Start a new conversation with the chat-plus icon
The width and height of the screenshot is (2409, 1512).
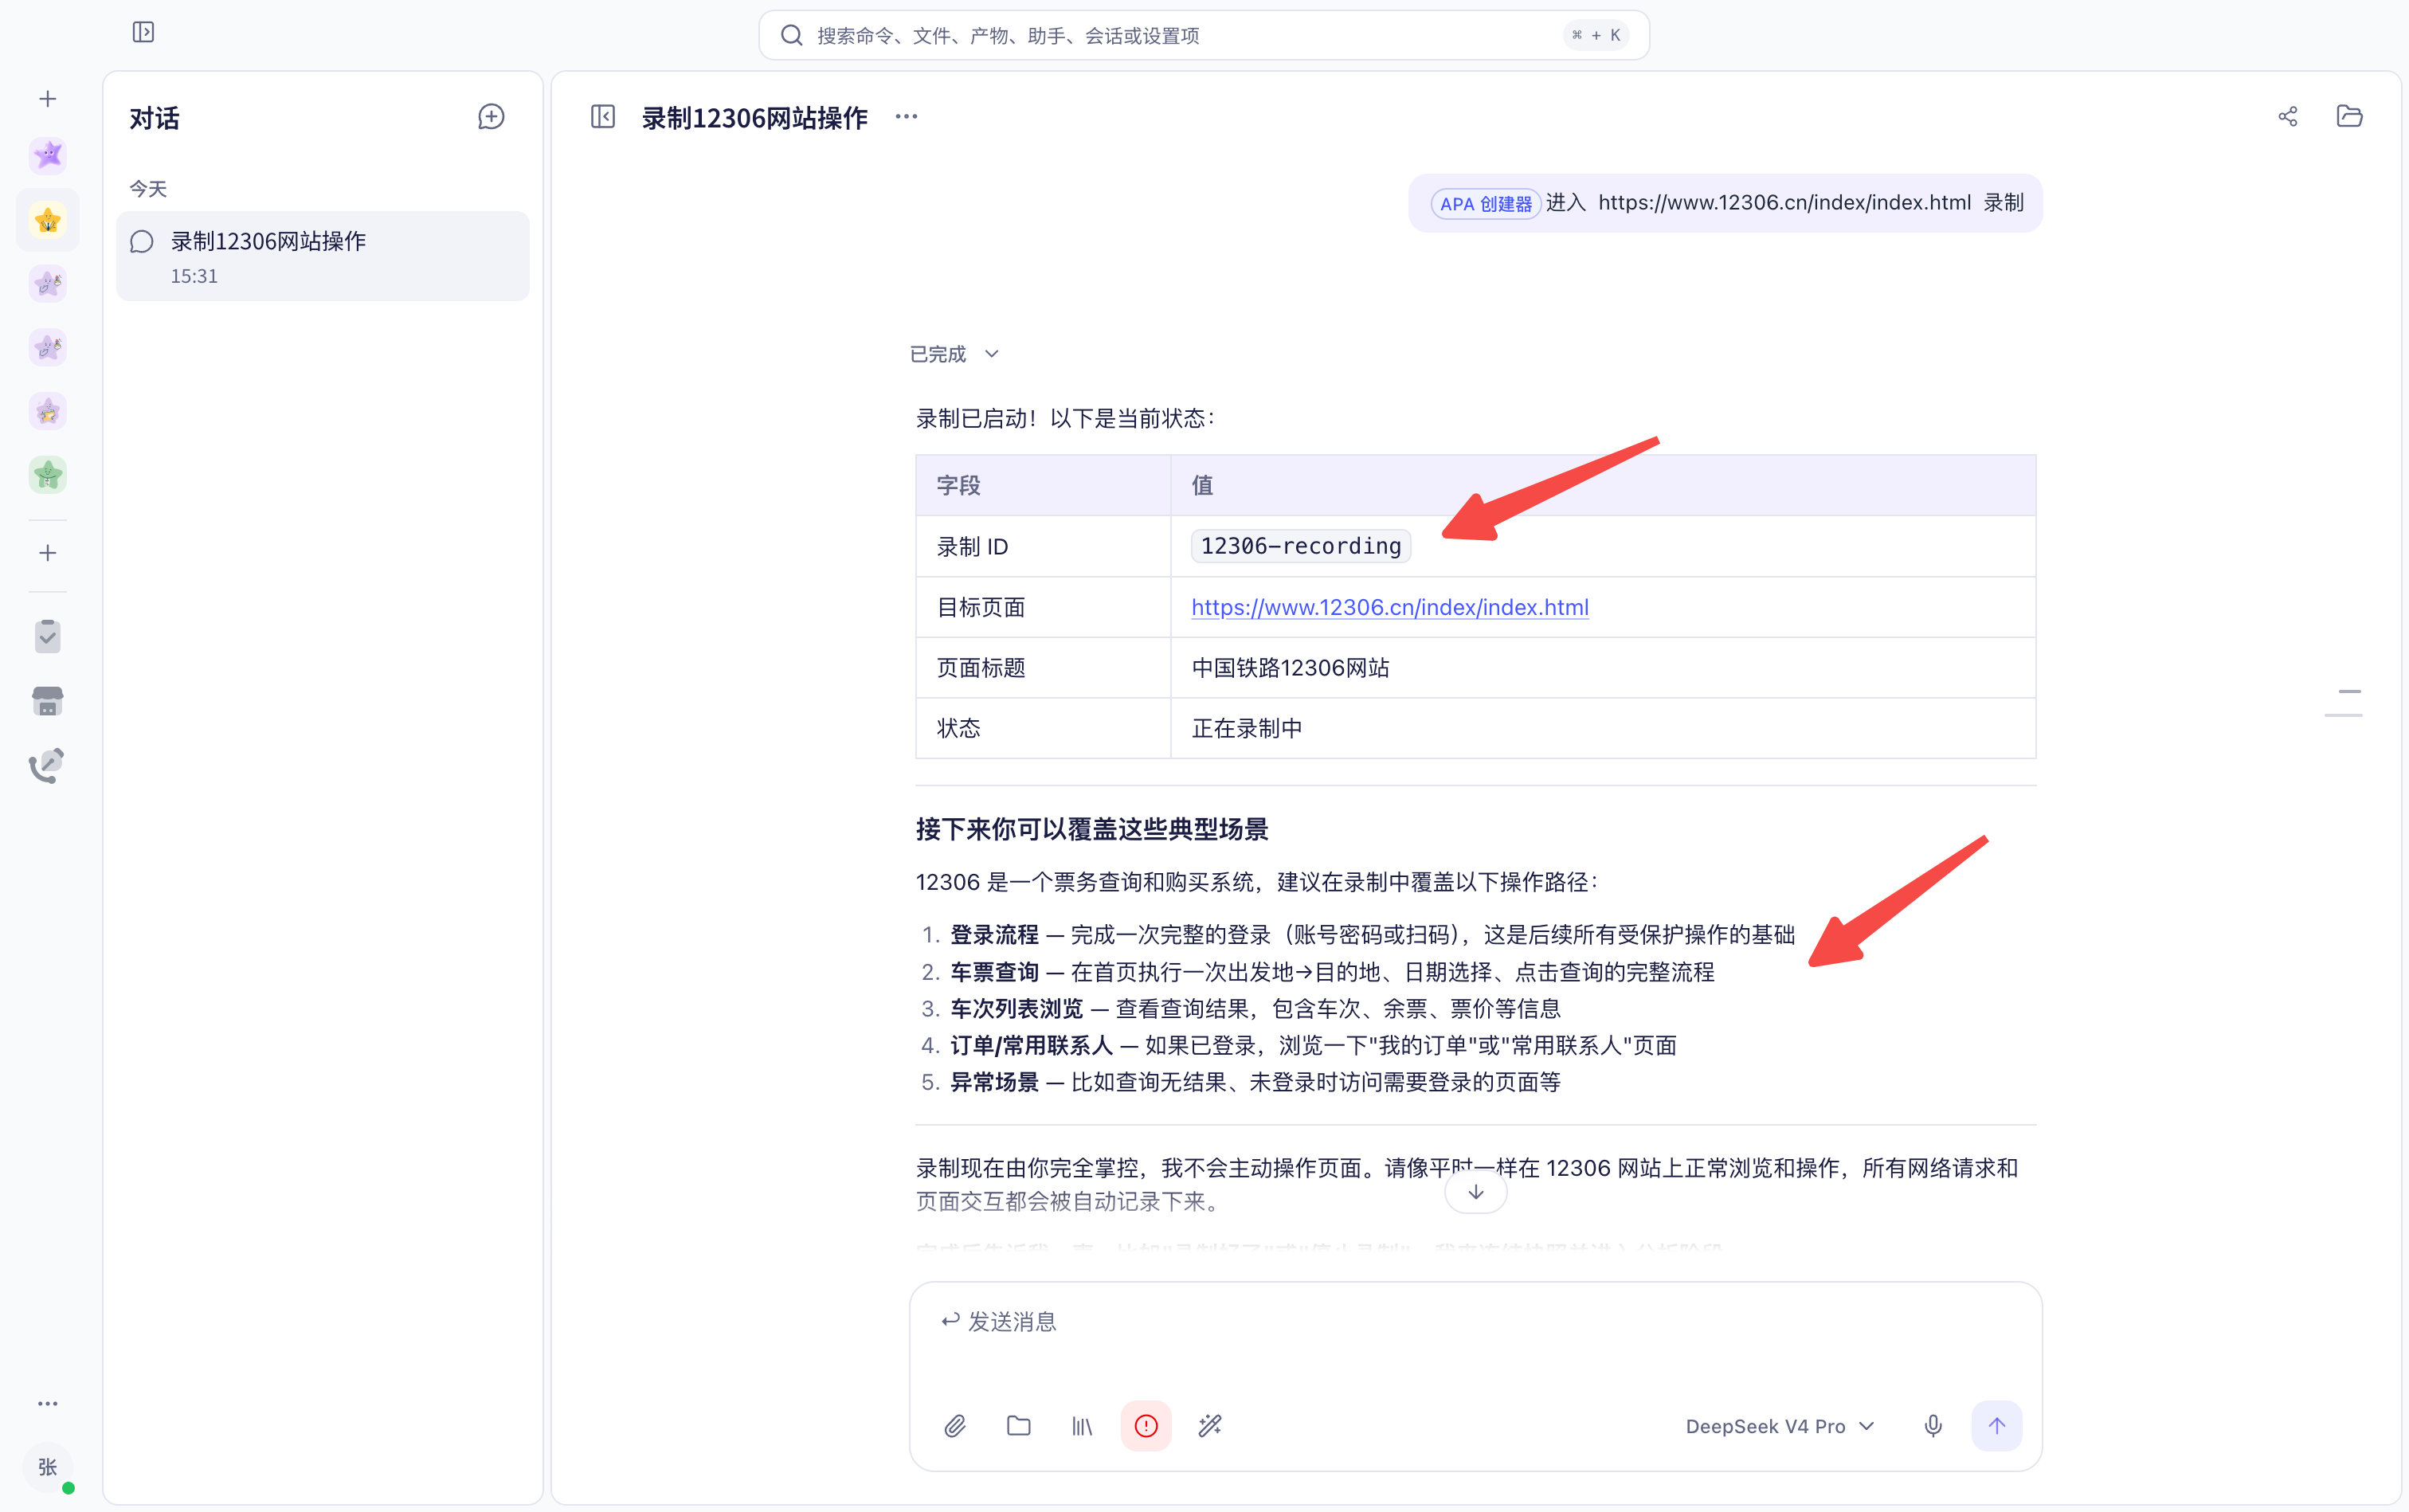[491, 117]
